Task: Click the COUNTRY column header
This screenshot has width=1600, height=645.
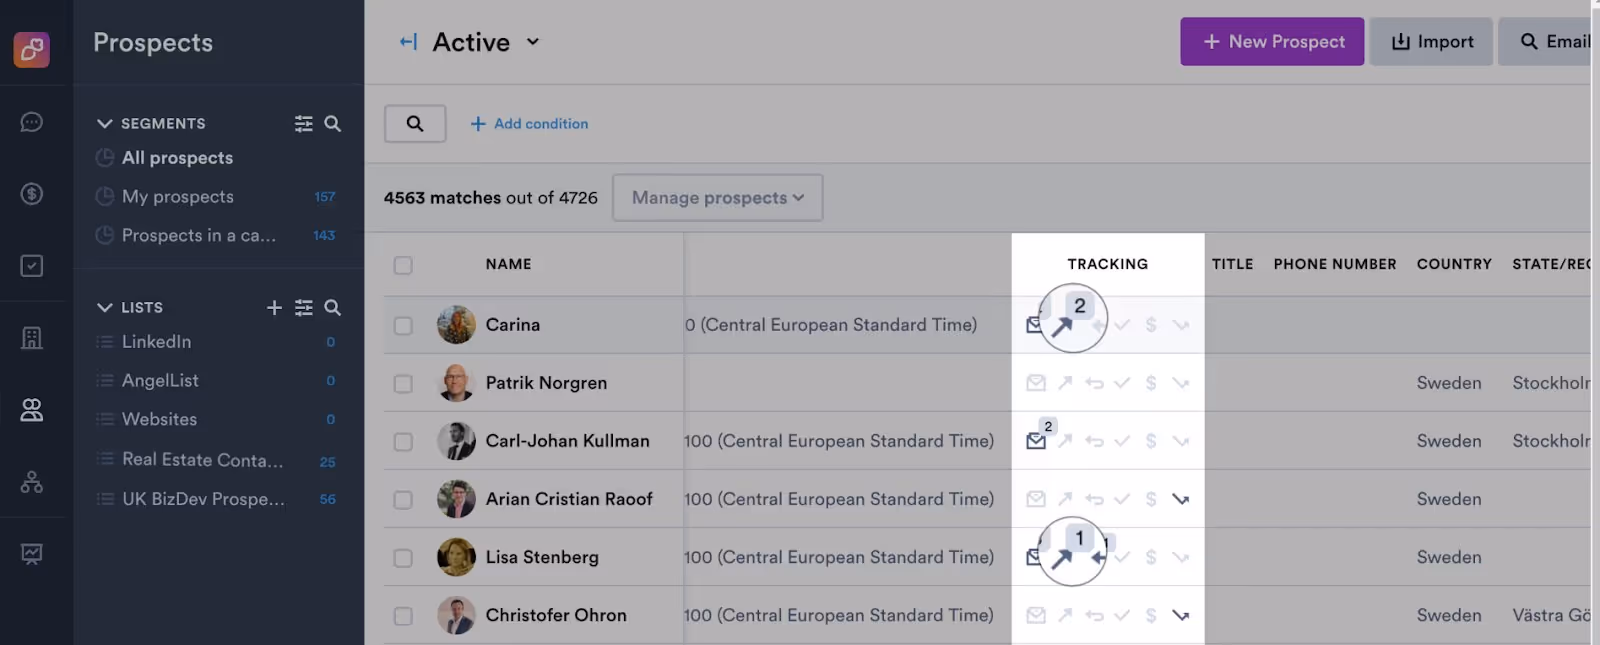Action: tap(1454, 264)
